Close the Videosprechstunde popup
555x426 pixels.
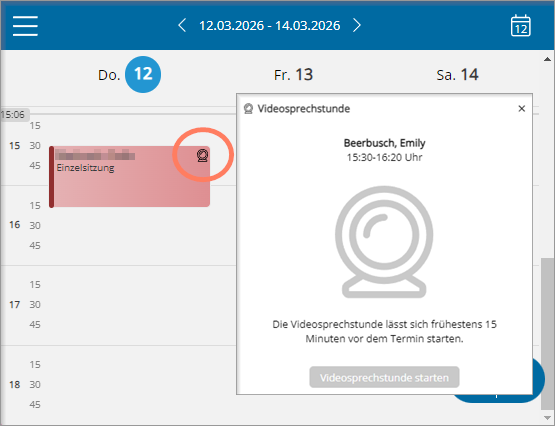(x=521, y=109)
